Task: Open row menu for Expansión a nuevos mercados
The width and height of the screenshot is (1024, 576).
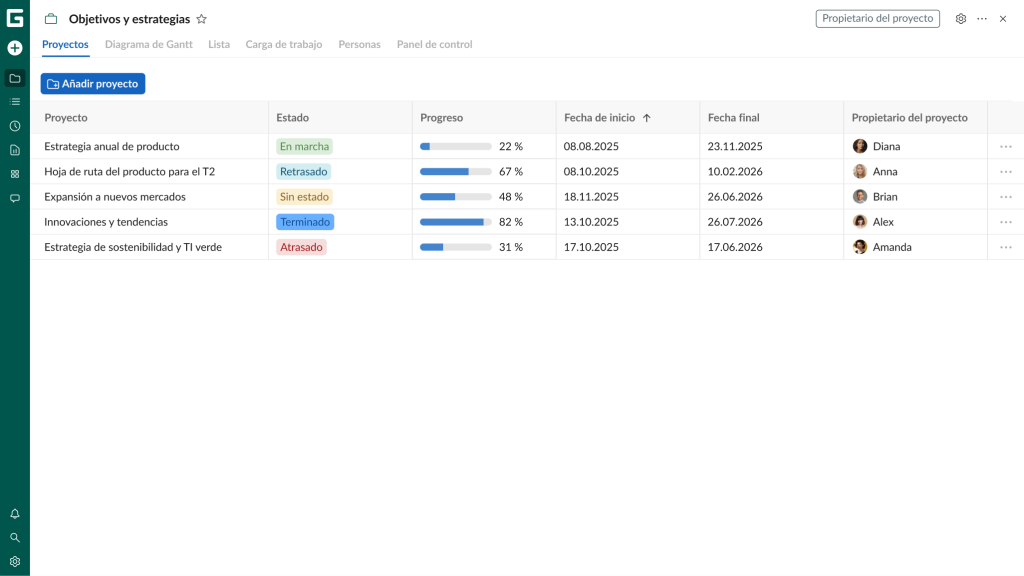Action: click(1006, 197)
